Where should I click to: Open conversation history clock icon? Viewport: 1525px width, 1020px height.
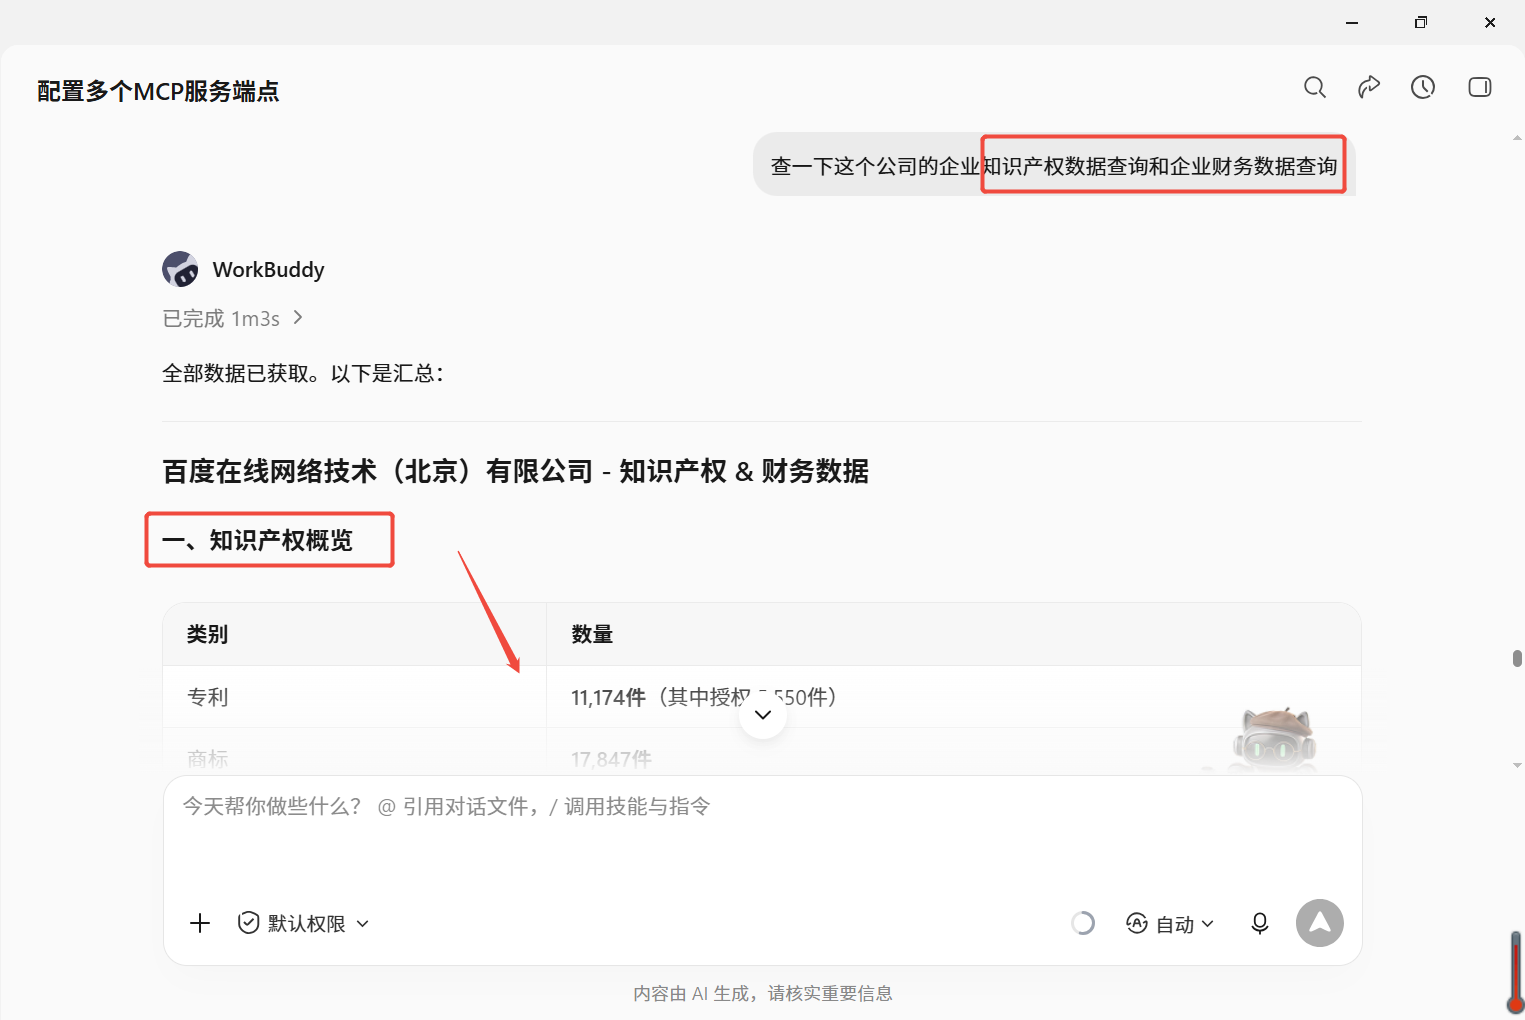[x=1423, y=88]
